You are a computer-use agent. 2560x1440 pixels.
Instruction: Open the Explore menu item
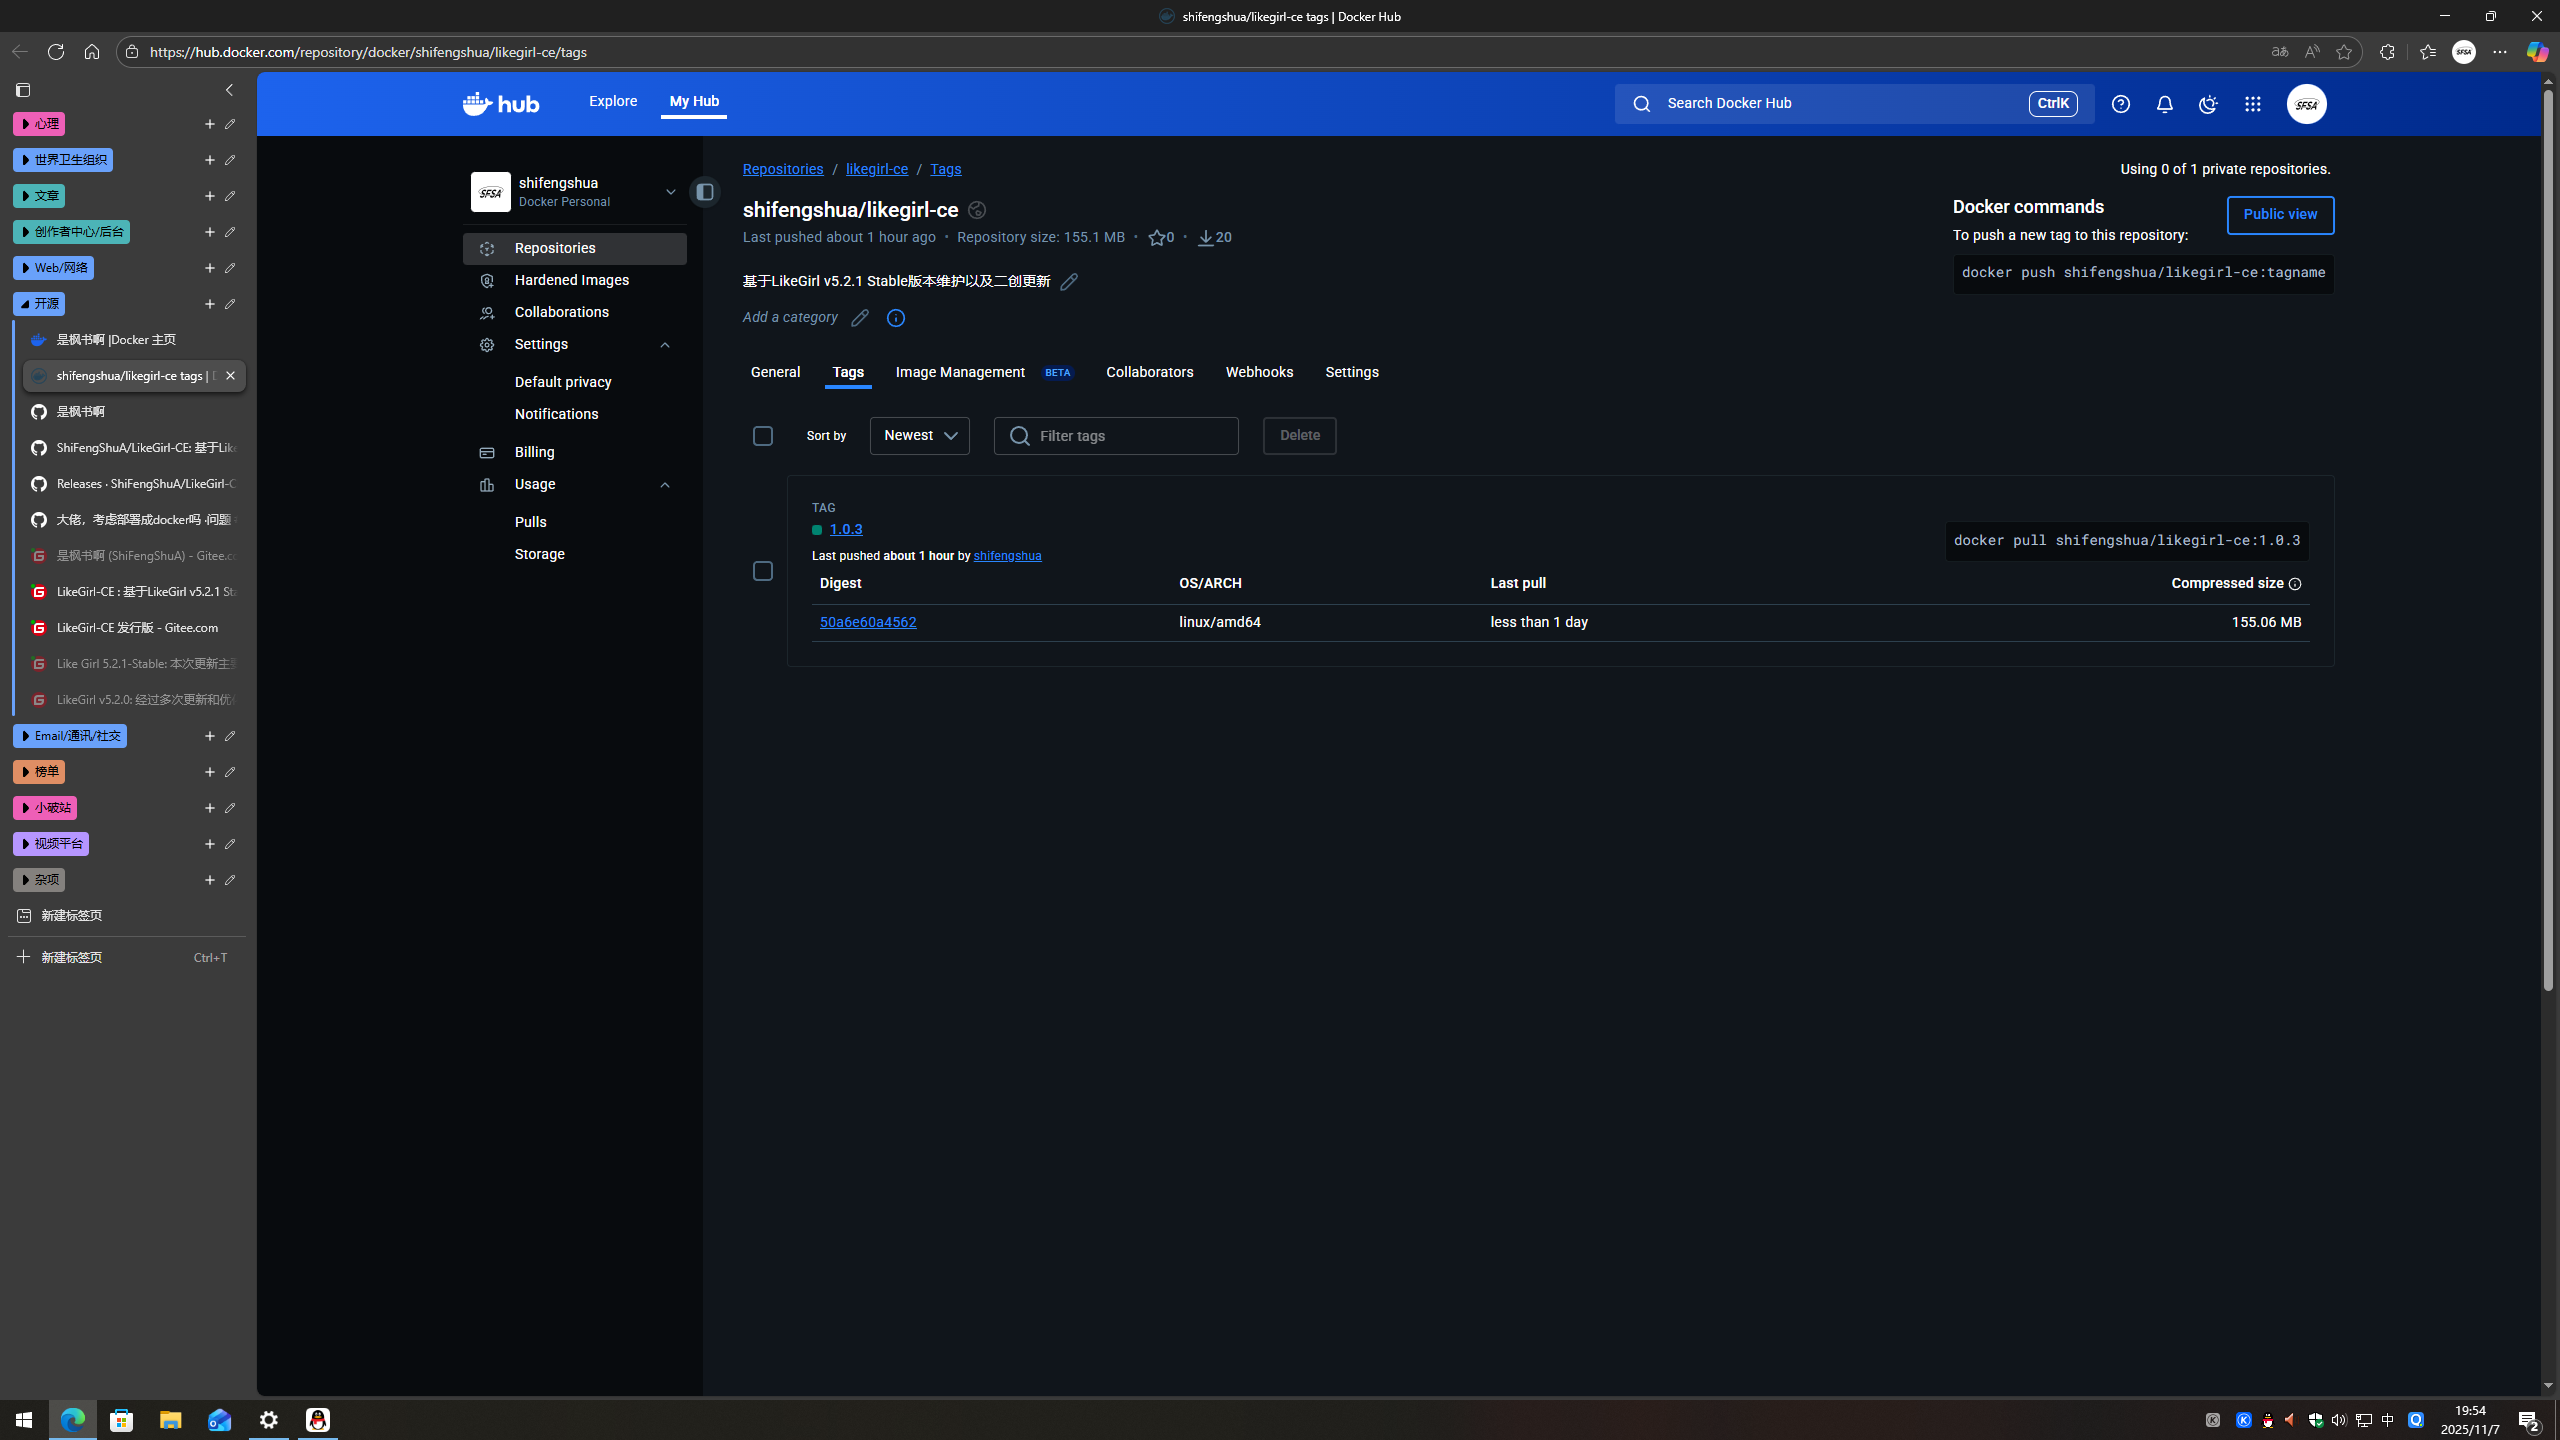612,101
